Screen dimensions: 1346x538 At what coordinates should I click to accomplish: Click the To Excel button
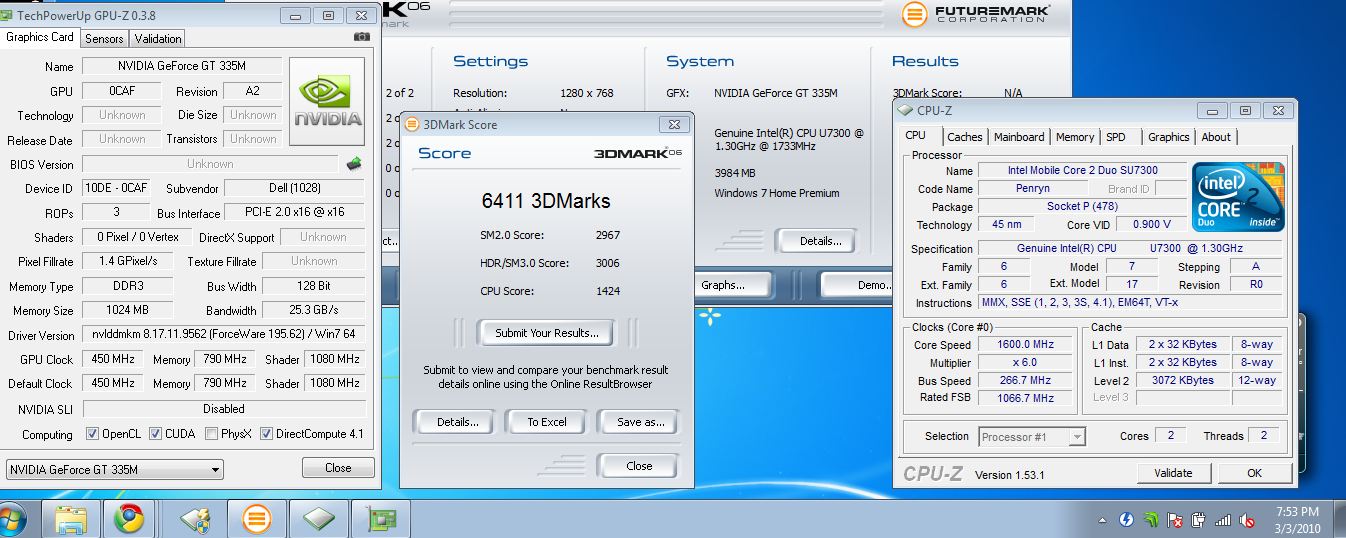[x=546, y=422]
